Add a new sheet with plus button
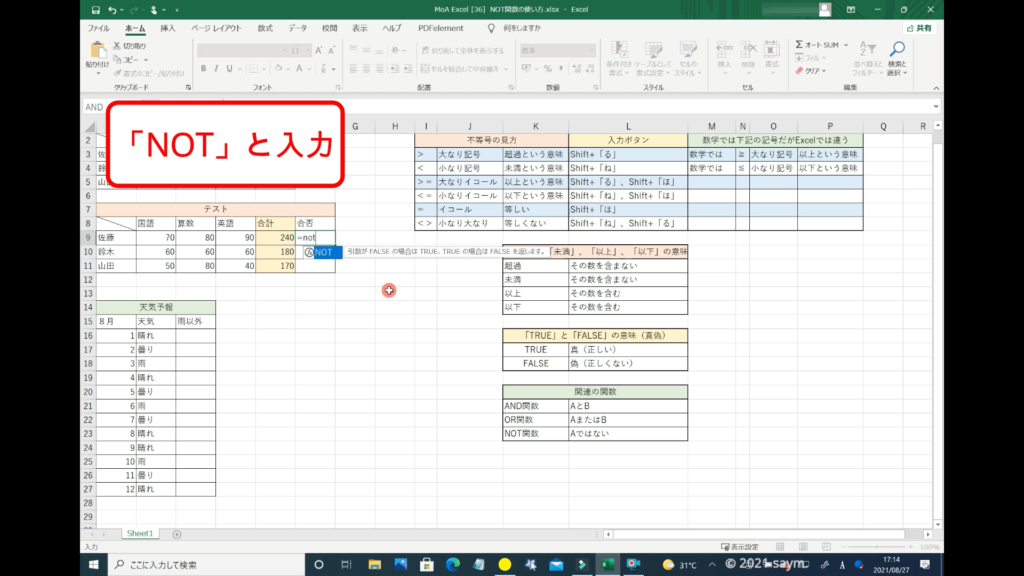Screen dimensions: 1024x576 (x=177, y=534)
